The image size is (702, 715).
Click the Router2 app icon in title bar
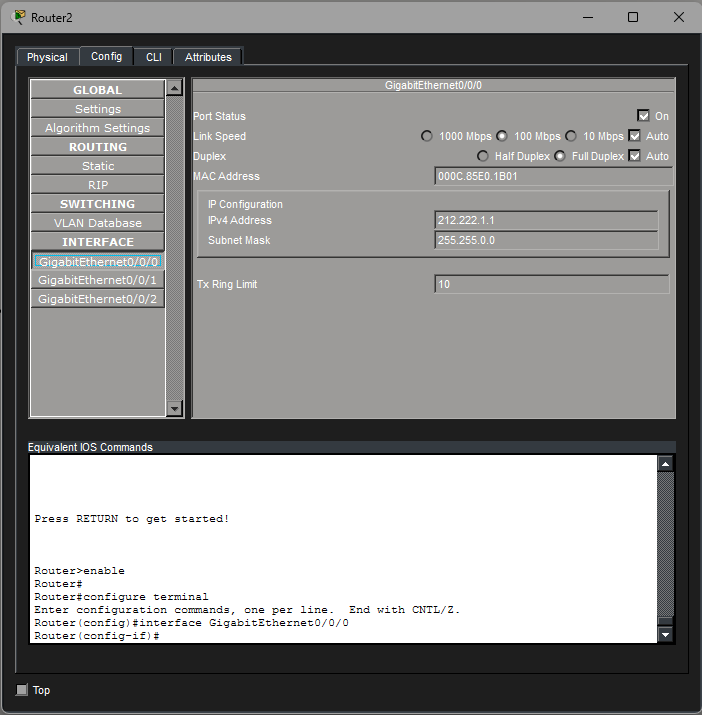tap(18, 18)
